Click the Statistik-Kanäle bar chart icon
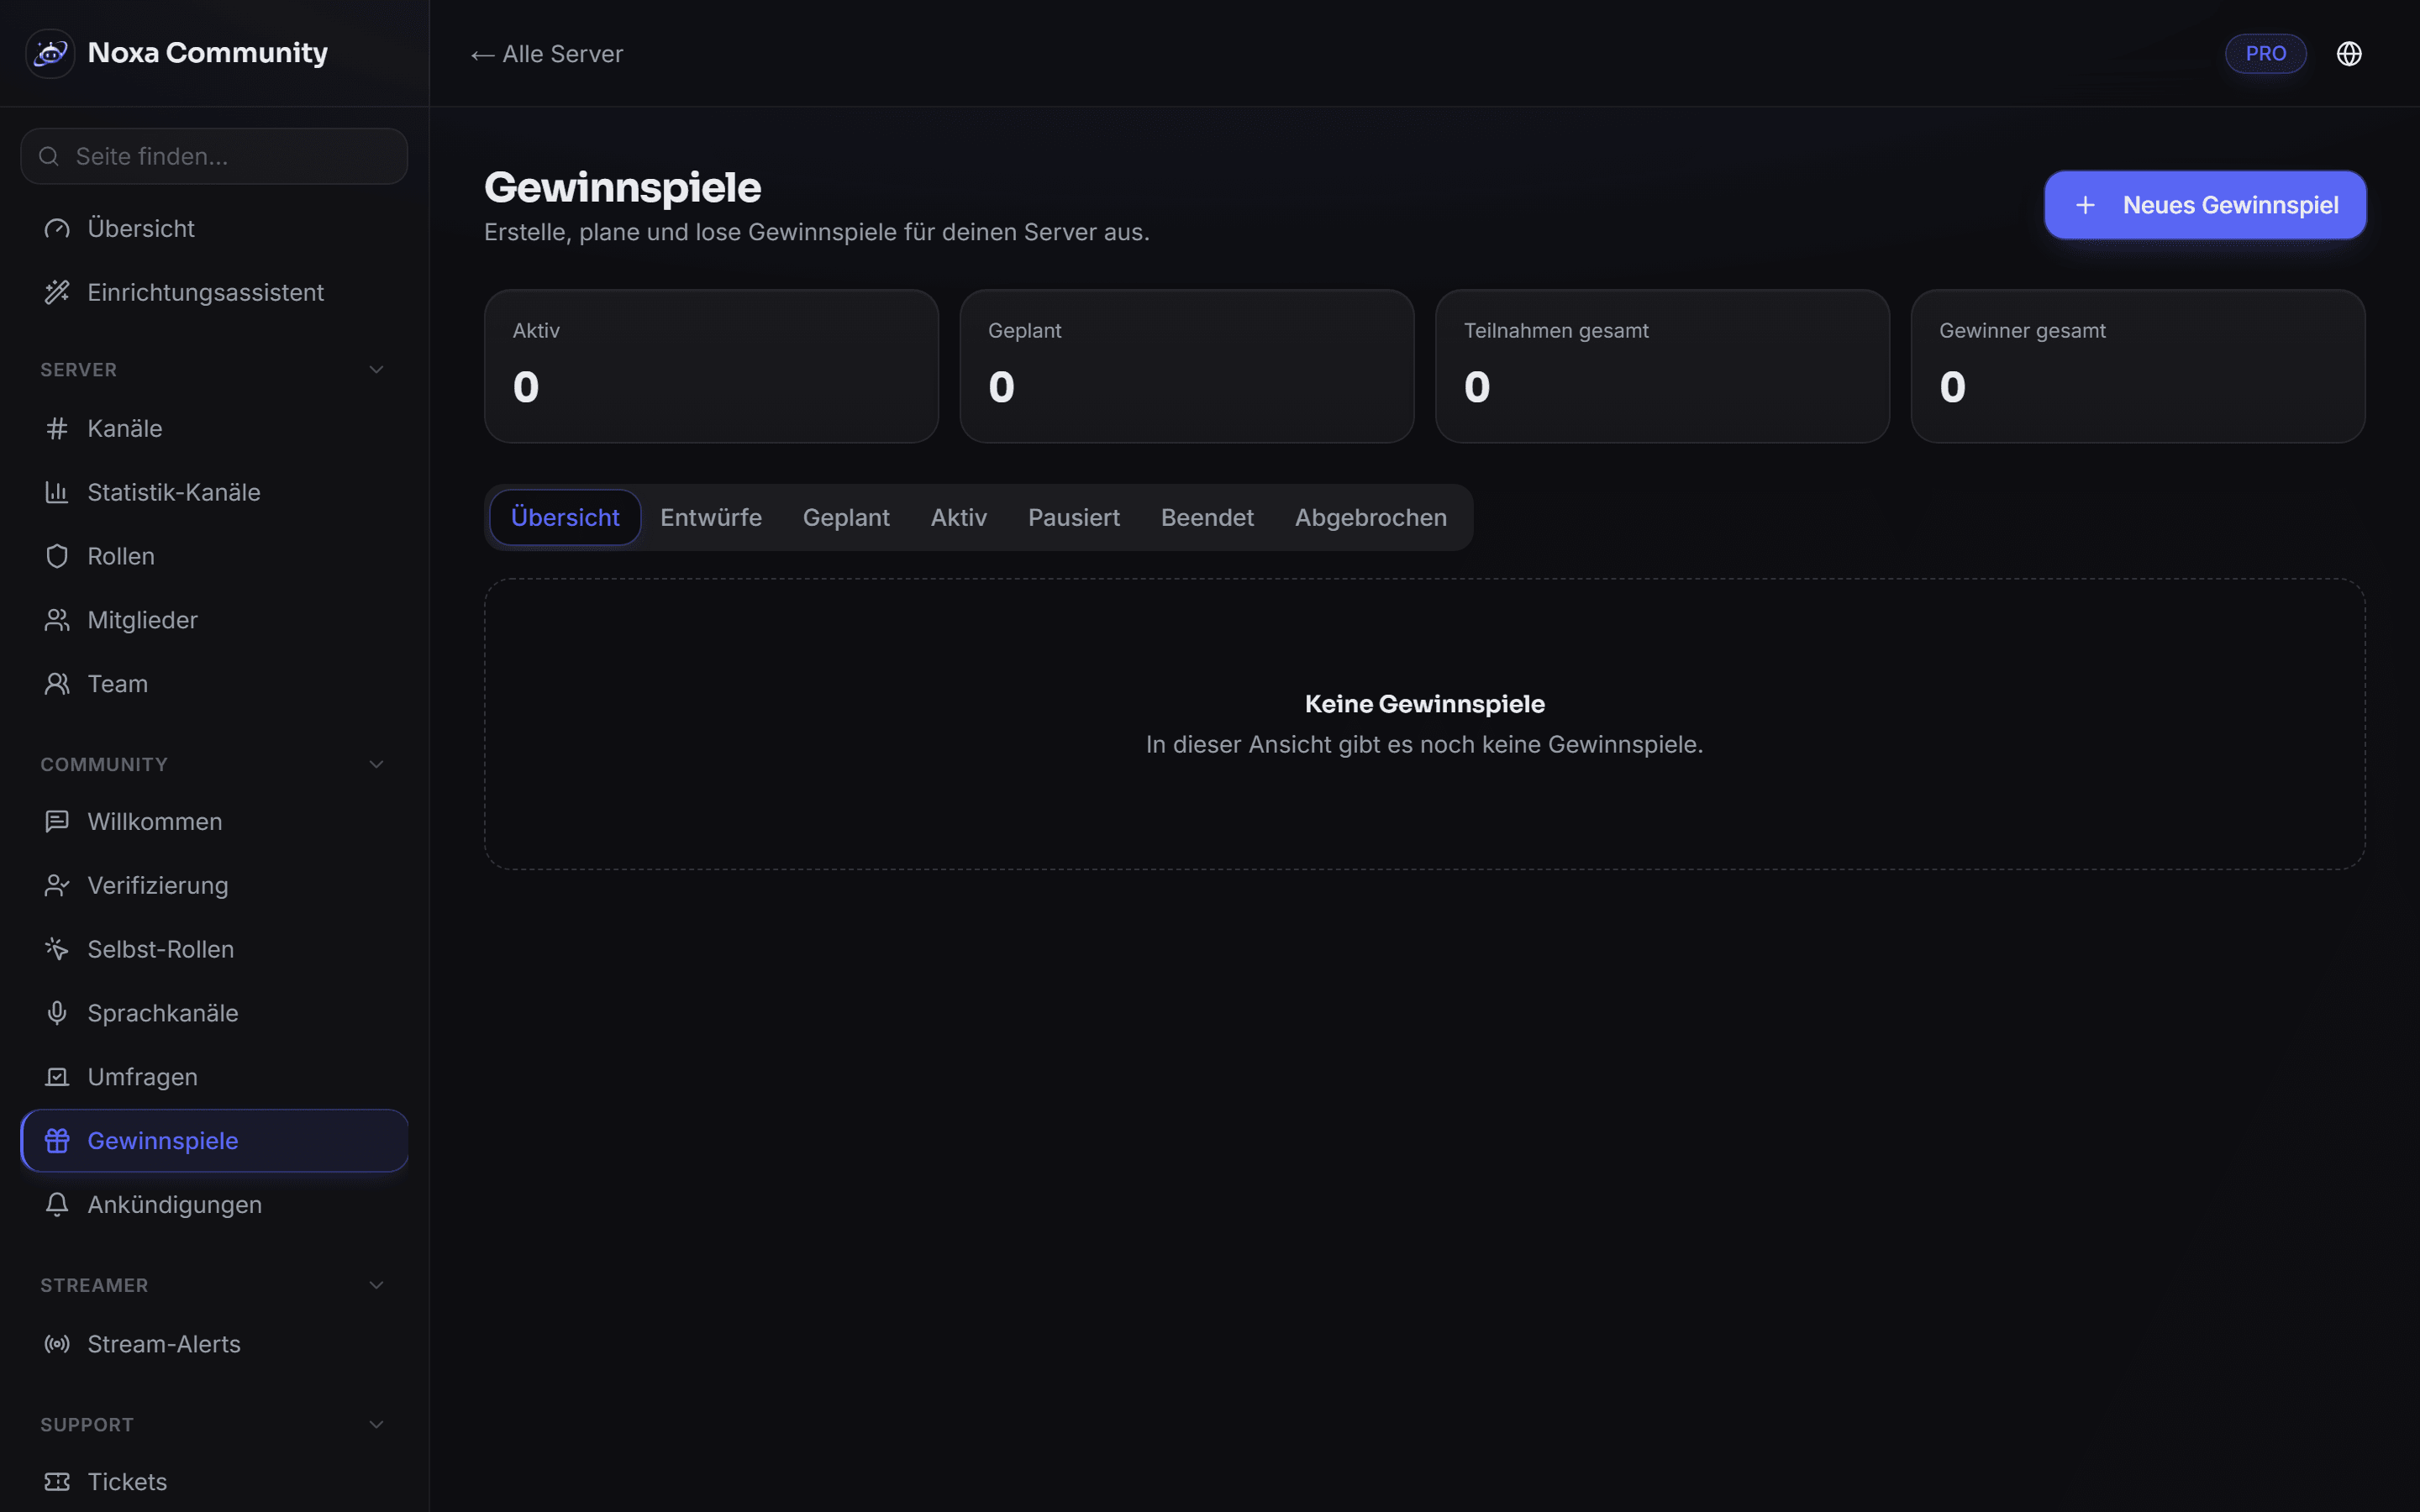2420x1512 pixels. click(x=57, y=492)
